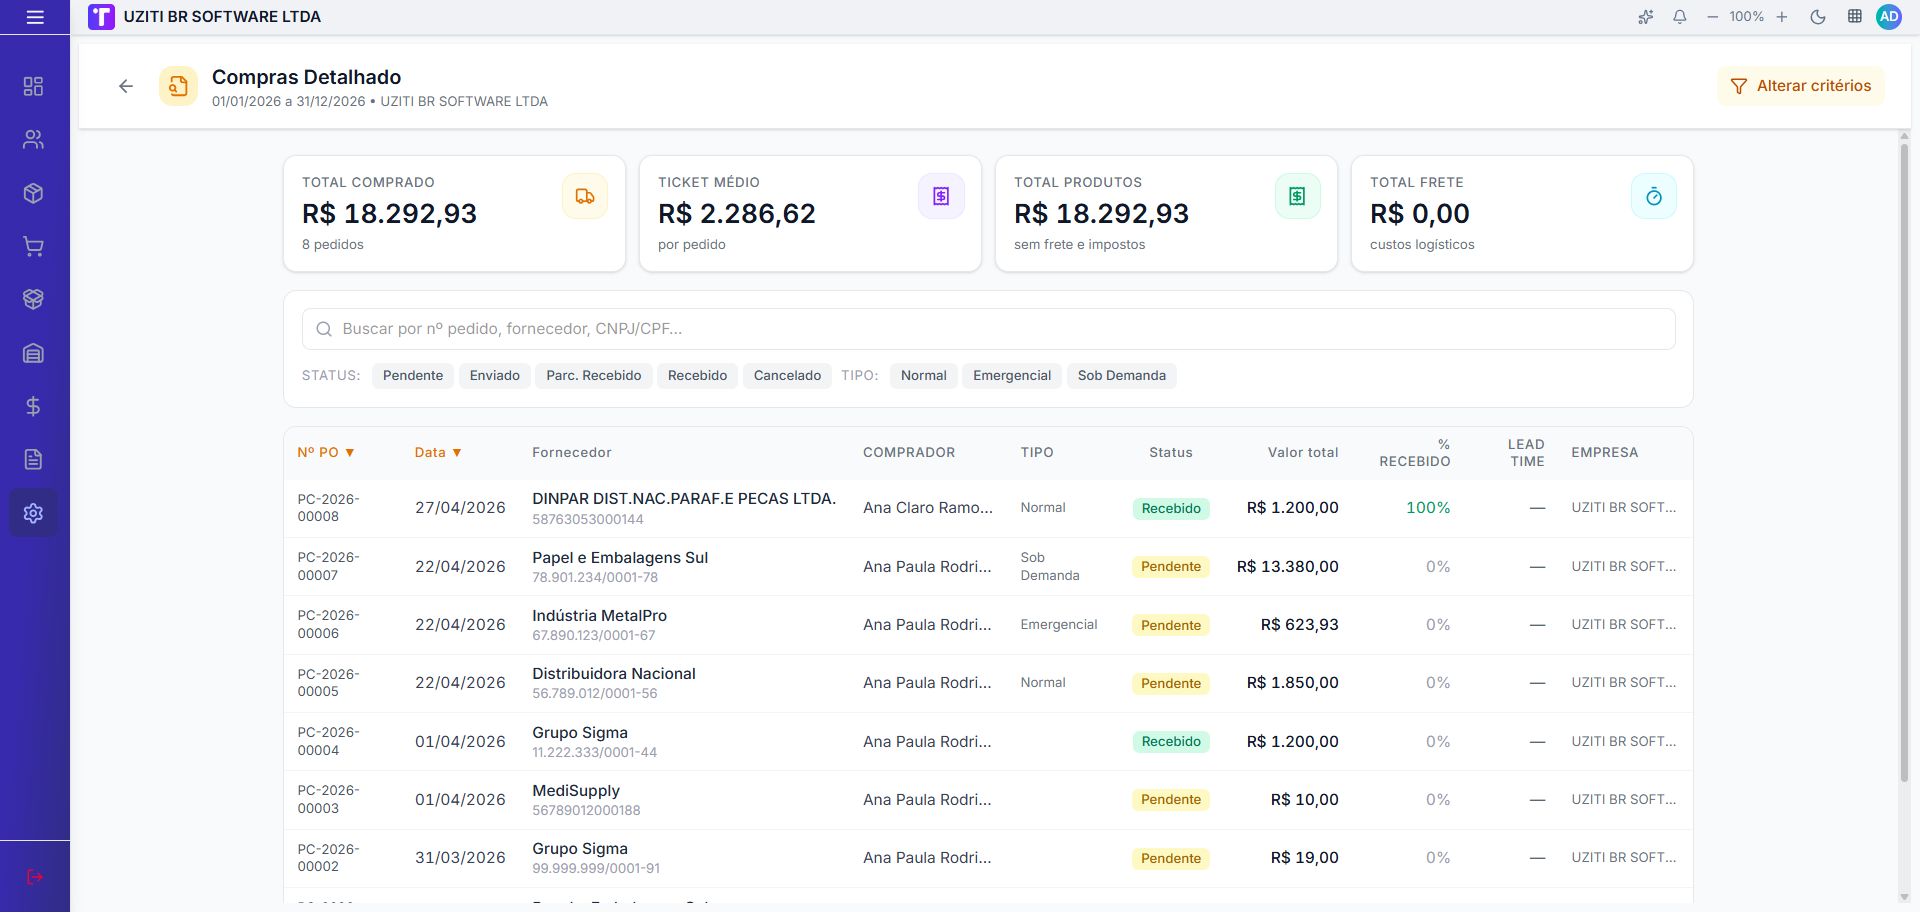Toggle the Pendente status filter

(x=413, y=376)
